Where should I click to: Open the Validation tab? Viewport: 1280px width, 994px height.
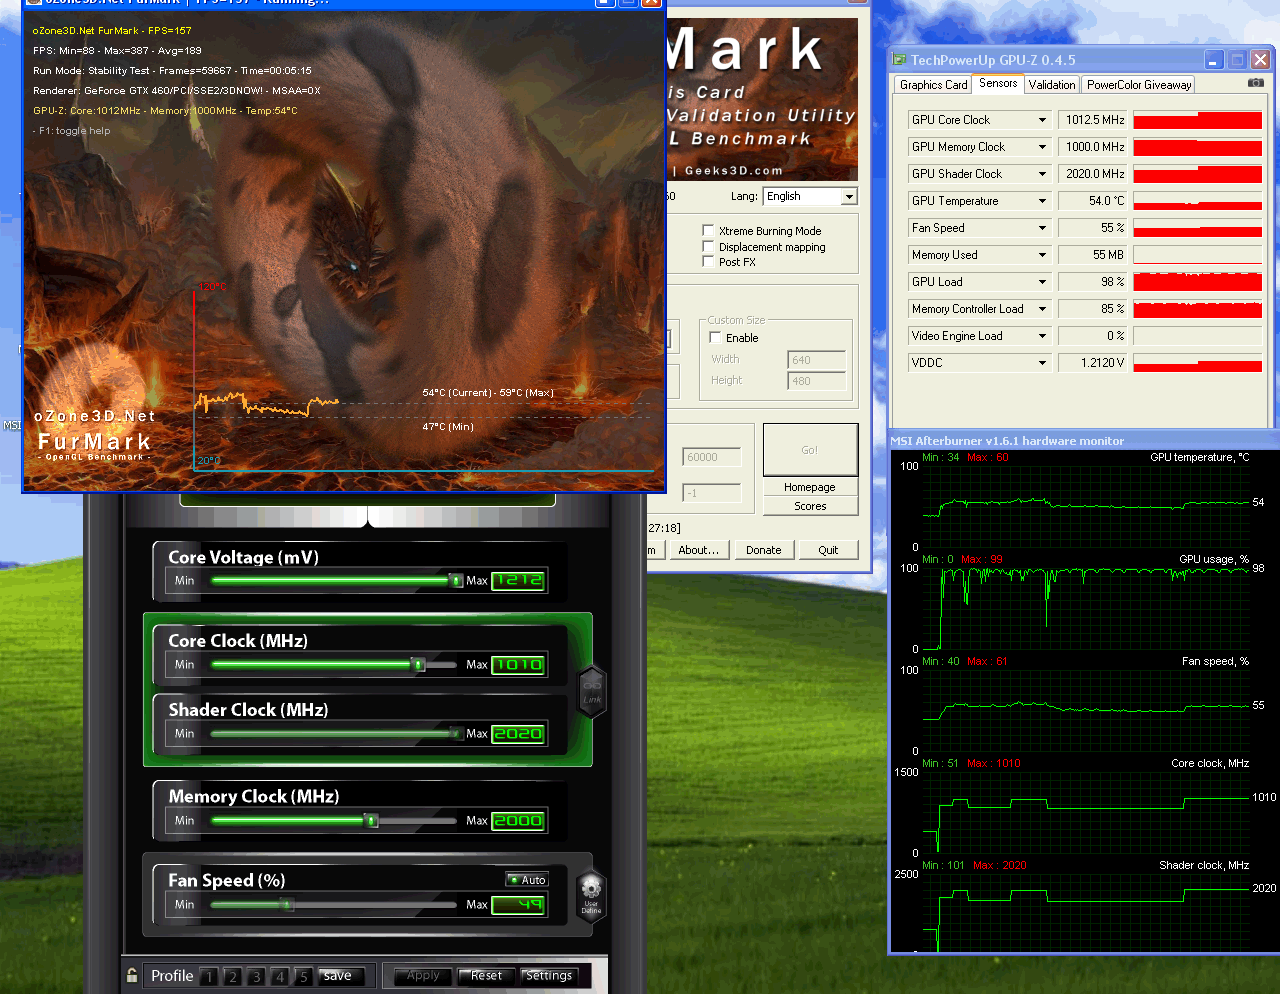[1052, 85]
